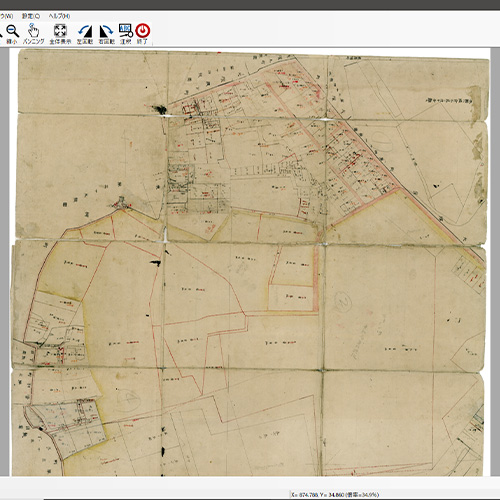Open the partially visible ウィンドウ (W) menu
The image size is (500, 500).
point(6,16)
